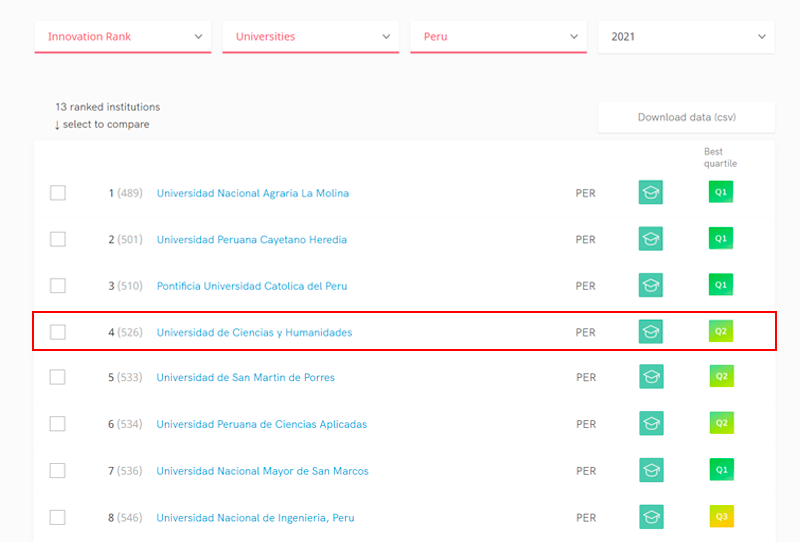Viewport: 800px width, 542px height.
Task: Open the 2021 year dropdown
Action: coord(686,37)
